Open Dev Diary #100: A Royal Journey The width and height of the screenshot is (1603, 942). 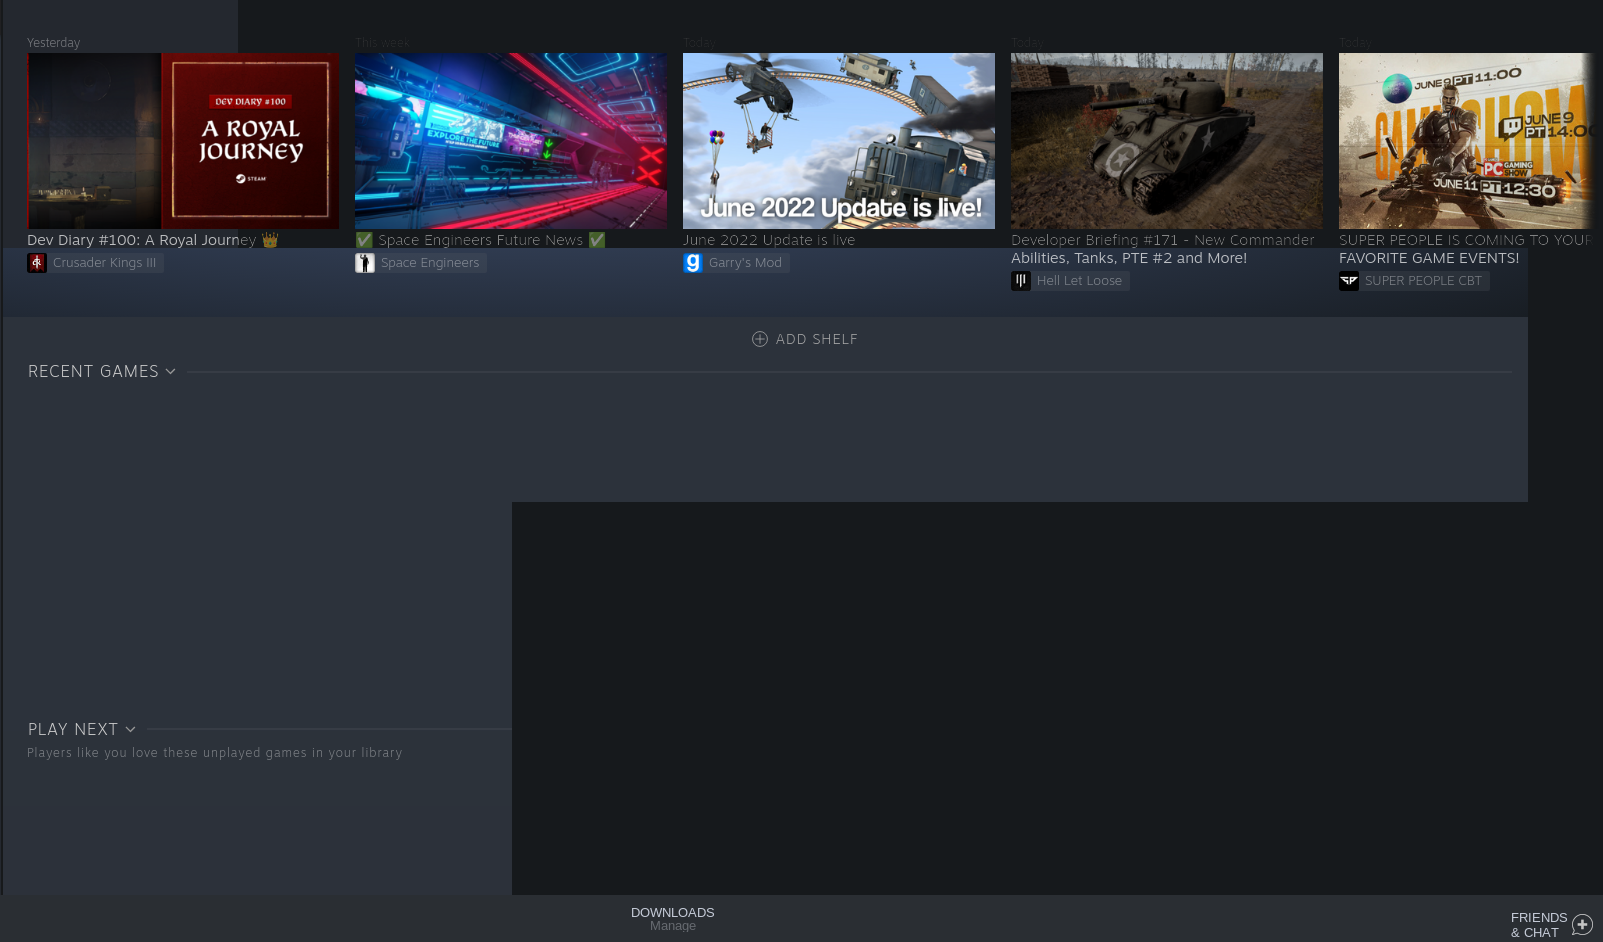tap(153, 240)
